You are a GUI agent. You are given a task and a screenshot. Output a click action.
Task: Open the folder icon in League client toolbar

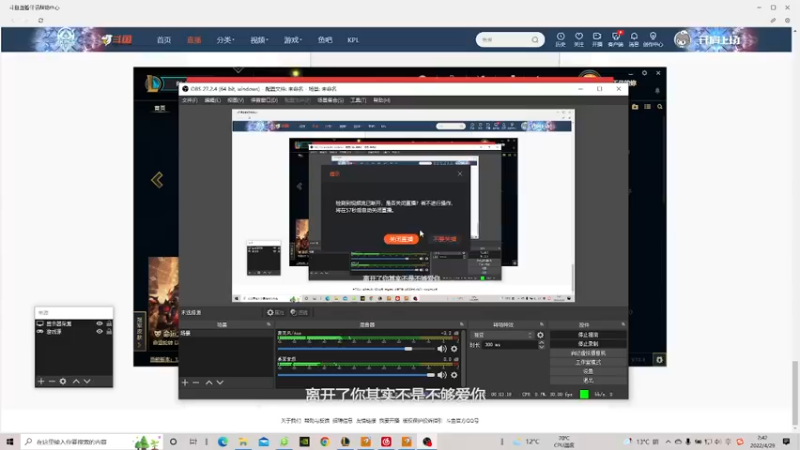click(635, 107)
